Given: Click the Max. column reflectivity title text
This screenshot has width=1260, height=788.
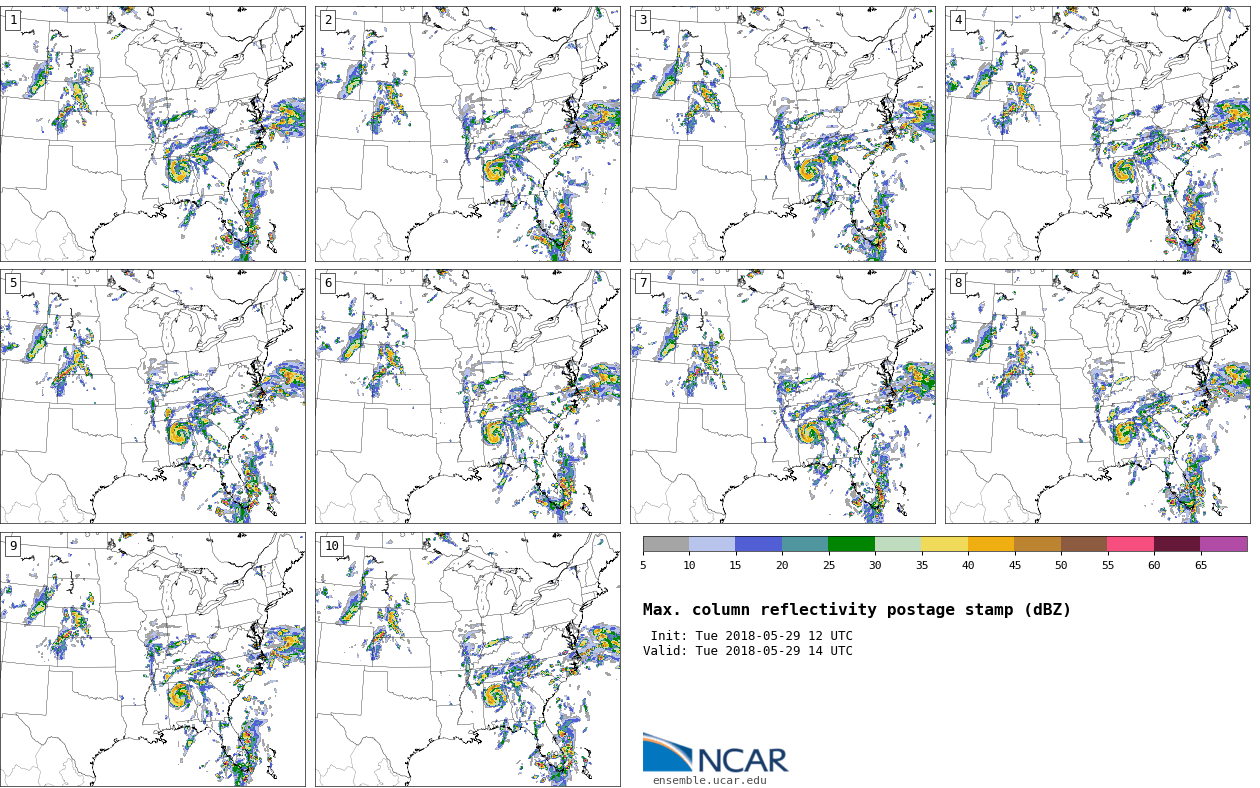Looking at the screenshot, I should click(857, 610).
